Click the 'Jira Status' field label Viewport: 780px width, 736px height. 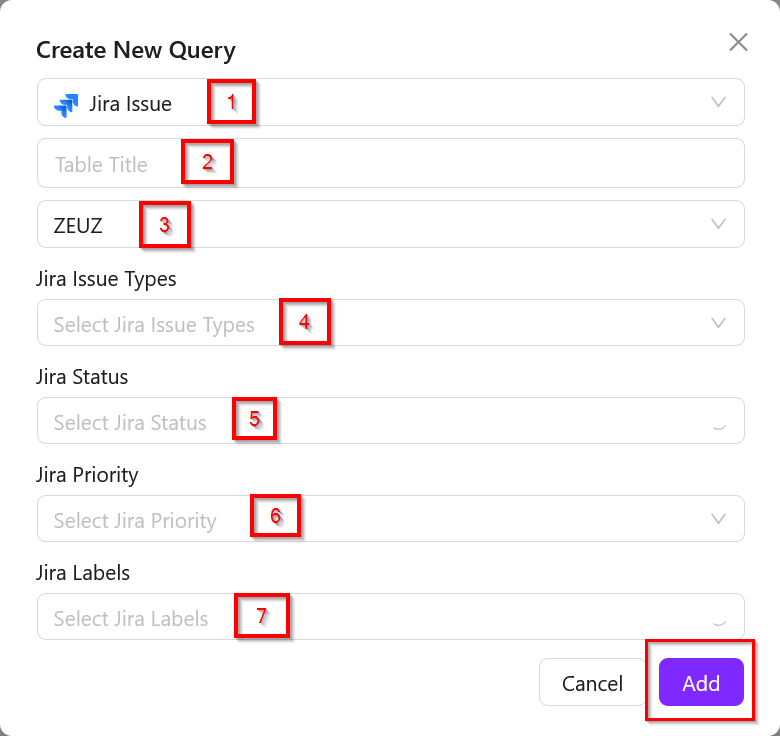click(x=82, y=377)
